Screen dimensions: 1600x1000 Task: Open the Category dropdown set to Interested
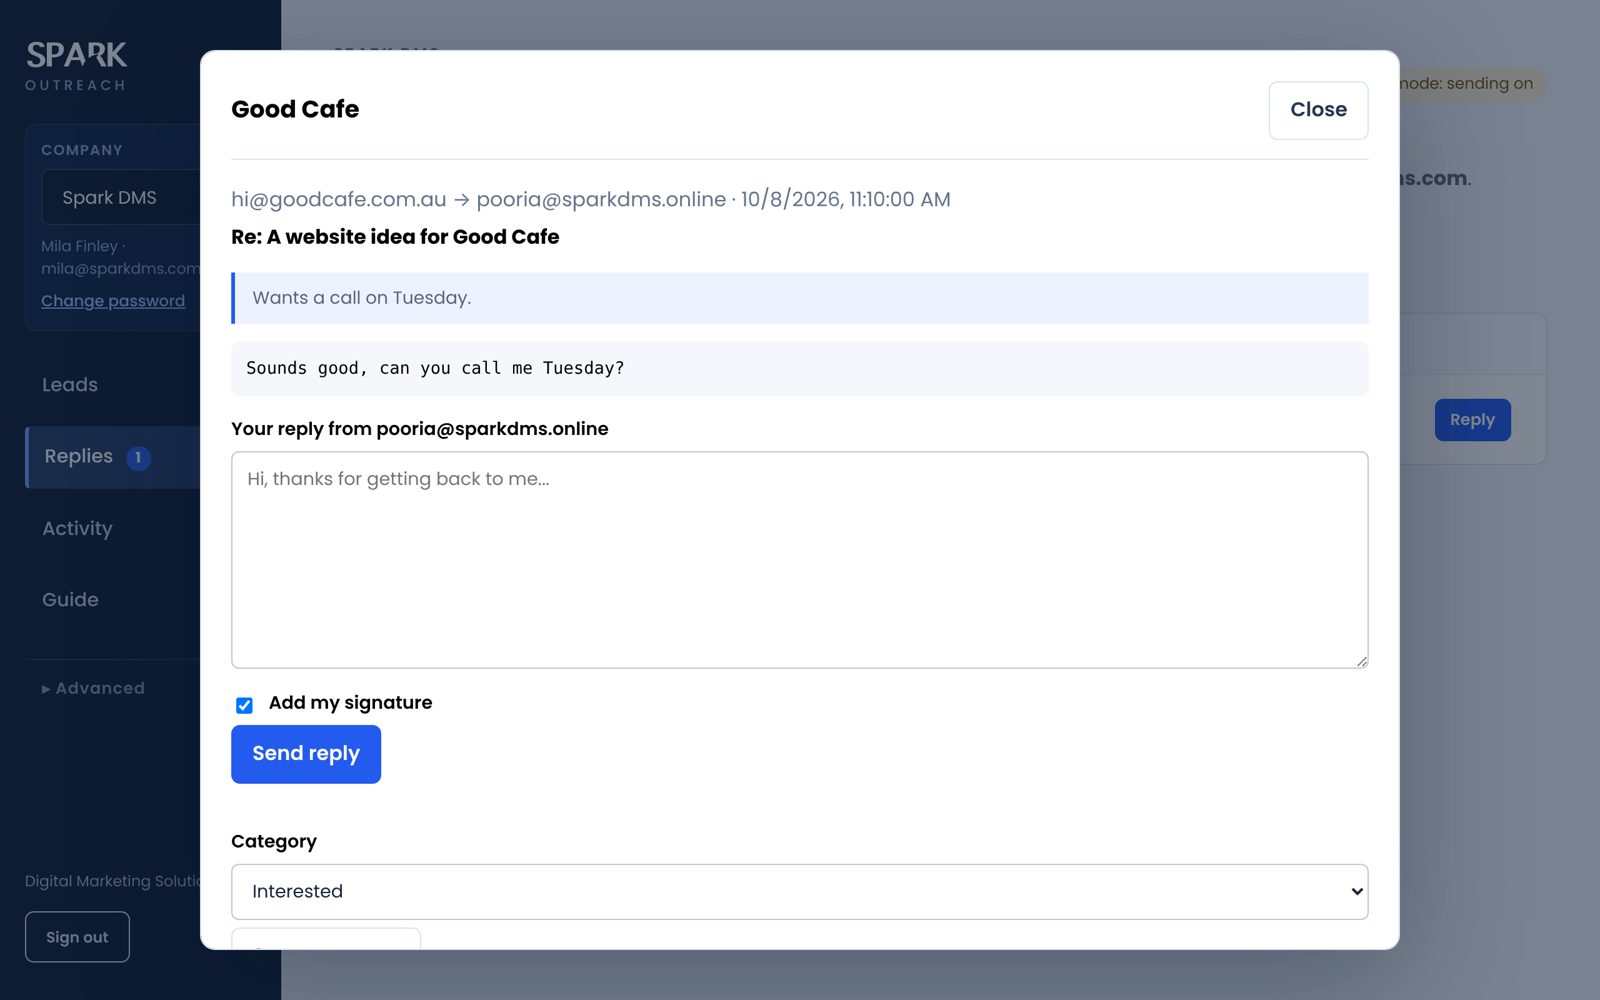[800, 891]
